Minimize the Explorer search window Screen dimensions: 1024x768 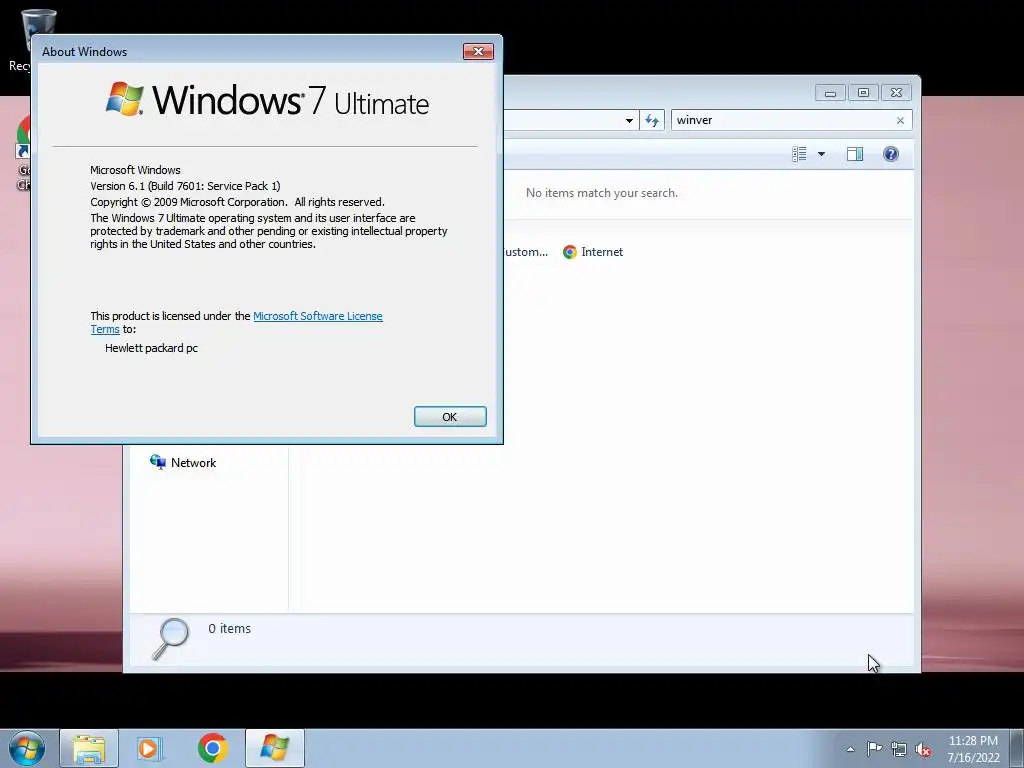coord(830,93)
